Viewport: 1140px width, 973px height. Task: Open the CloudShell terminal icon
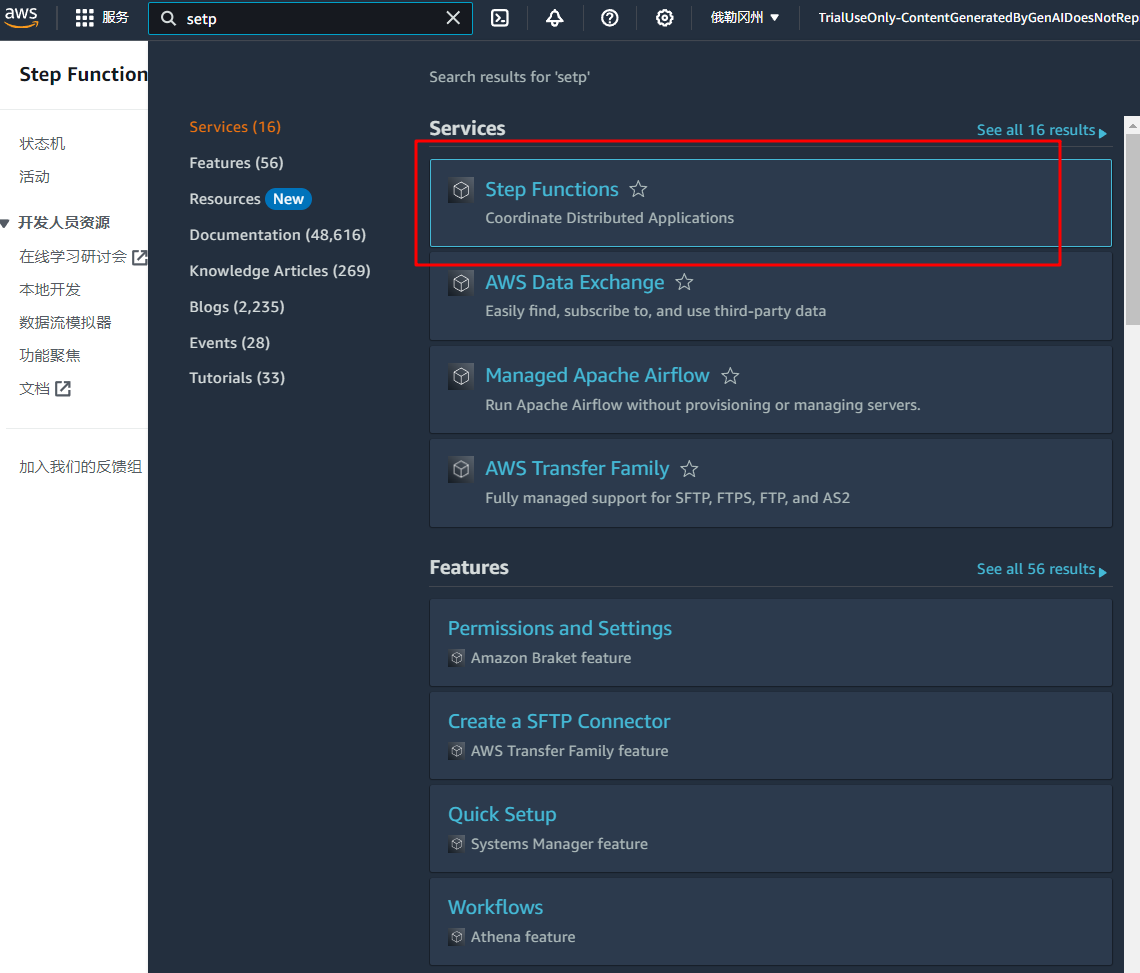click(500, 17)
